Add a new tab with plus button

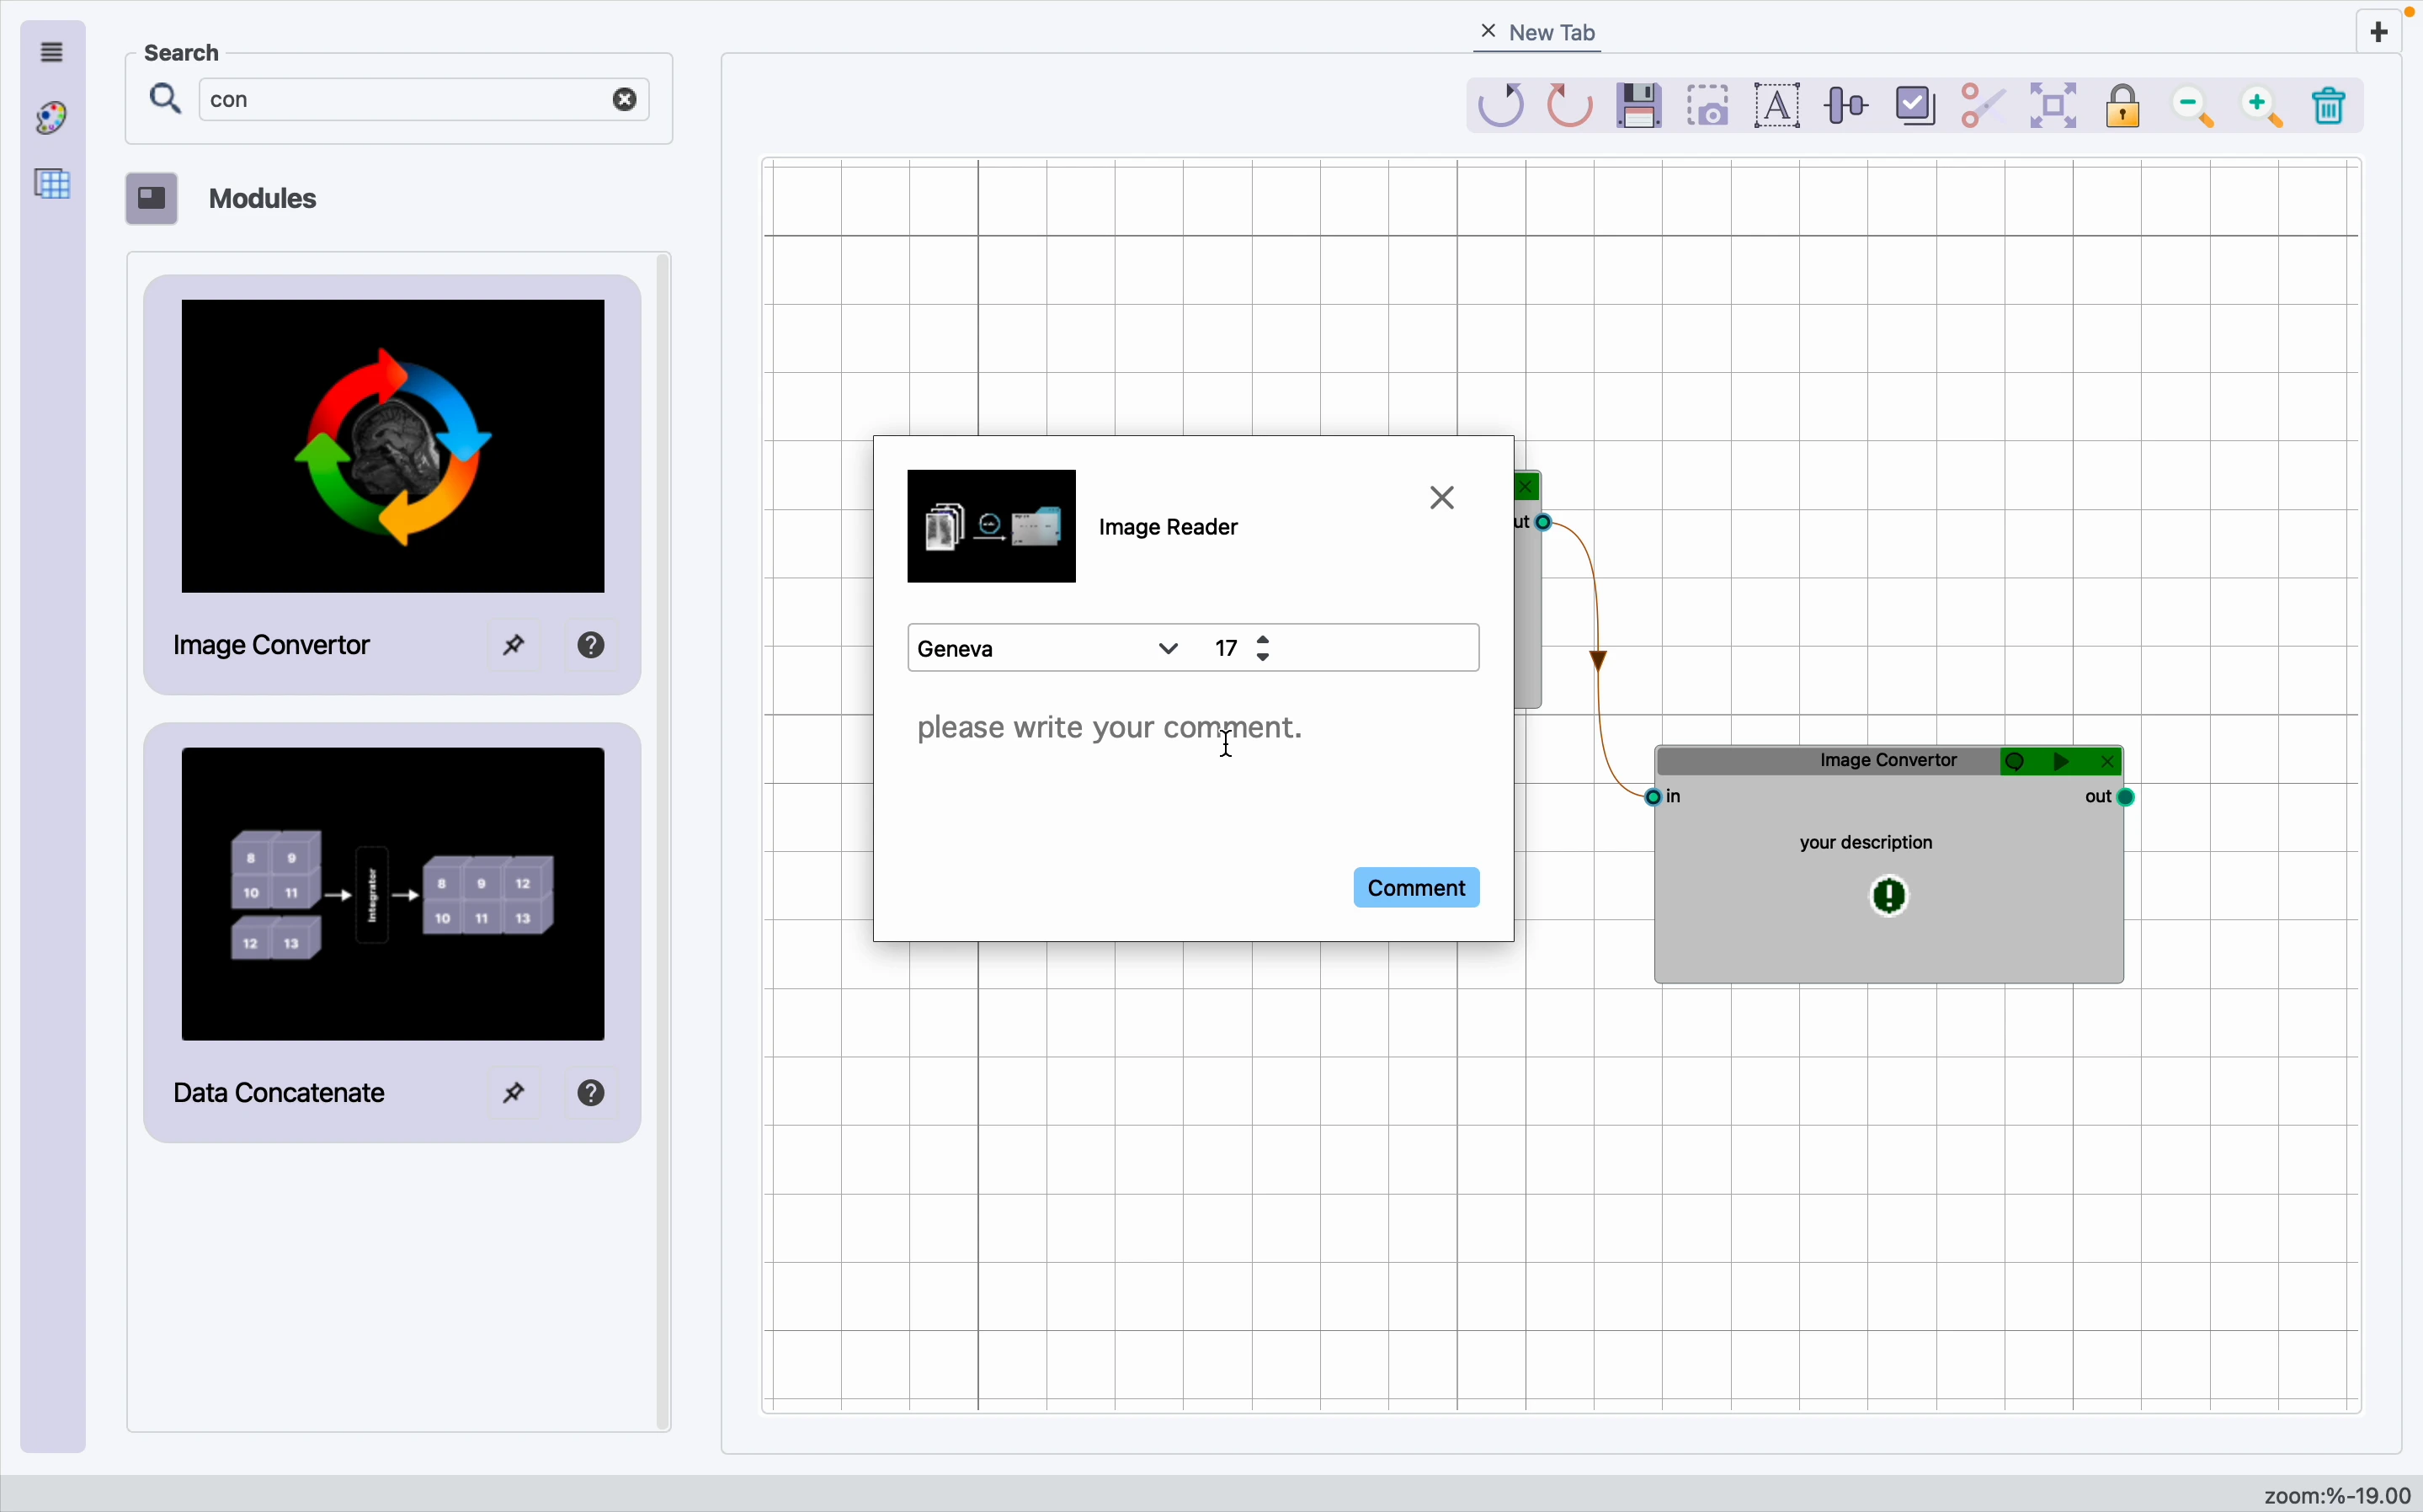click(2380, 33)
